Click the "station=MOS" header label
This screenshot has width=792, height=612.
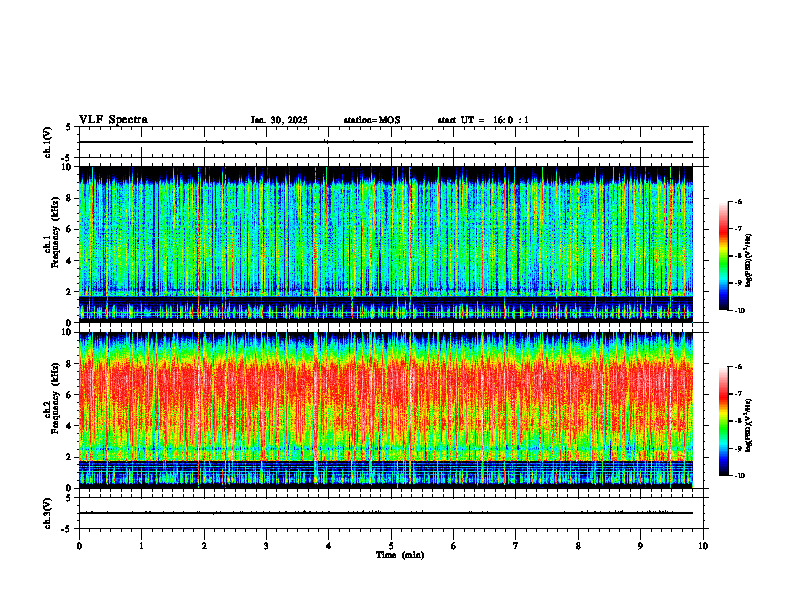pos(372,120)
